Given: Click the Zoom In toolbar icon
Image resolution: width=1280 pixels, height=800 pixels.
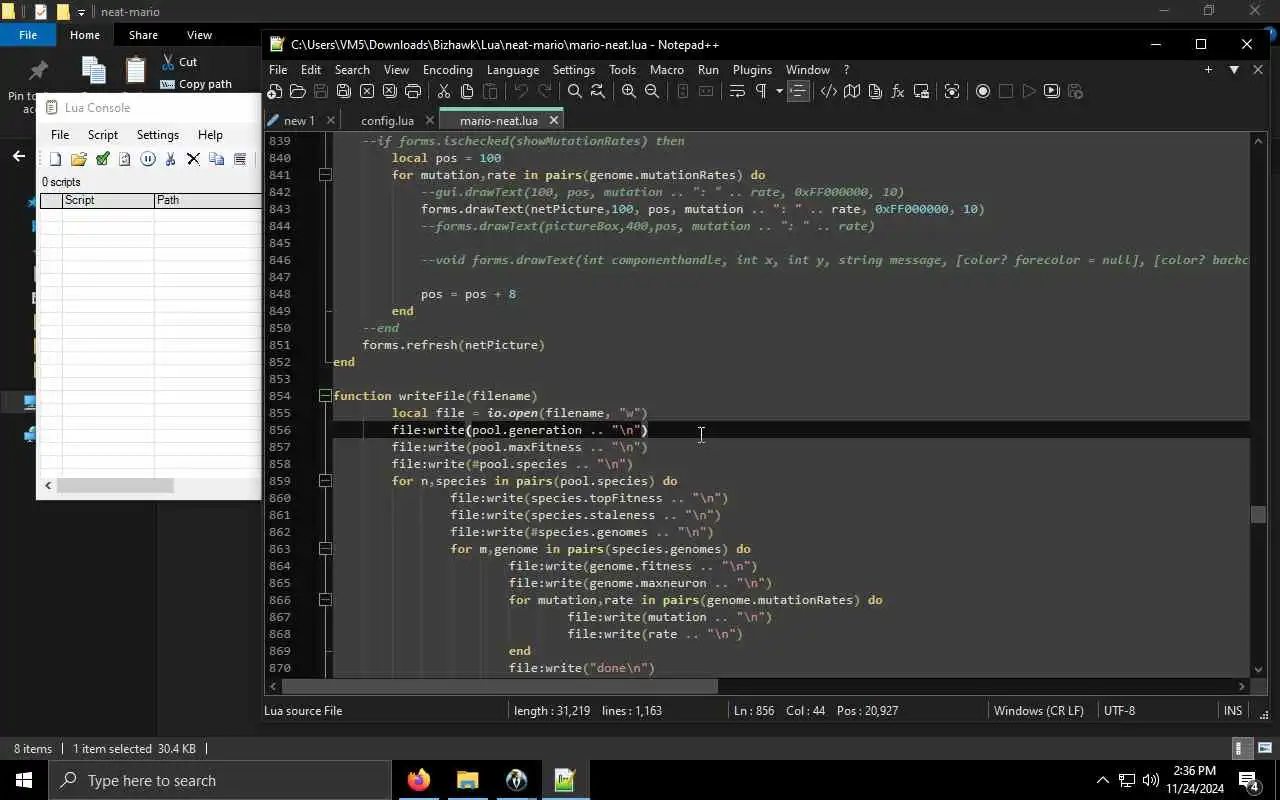Looking at the screenshot, I should (628, 91).
